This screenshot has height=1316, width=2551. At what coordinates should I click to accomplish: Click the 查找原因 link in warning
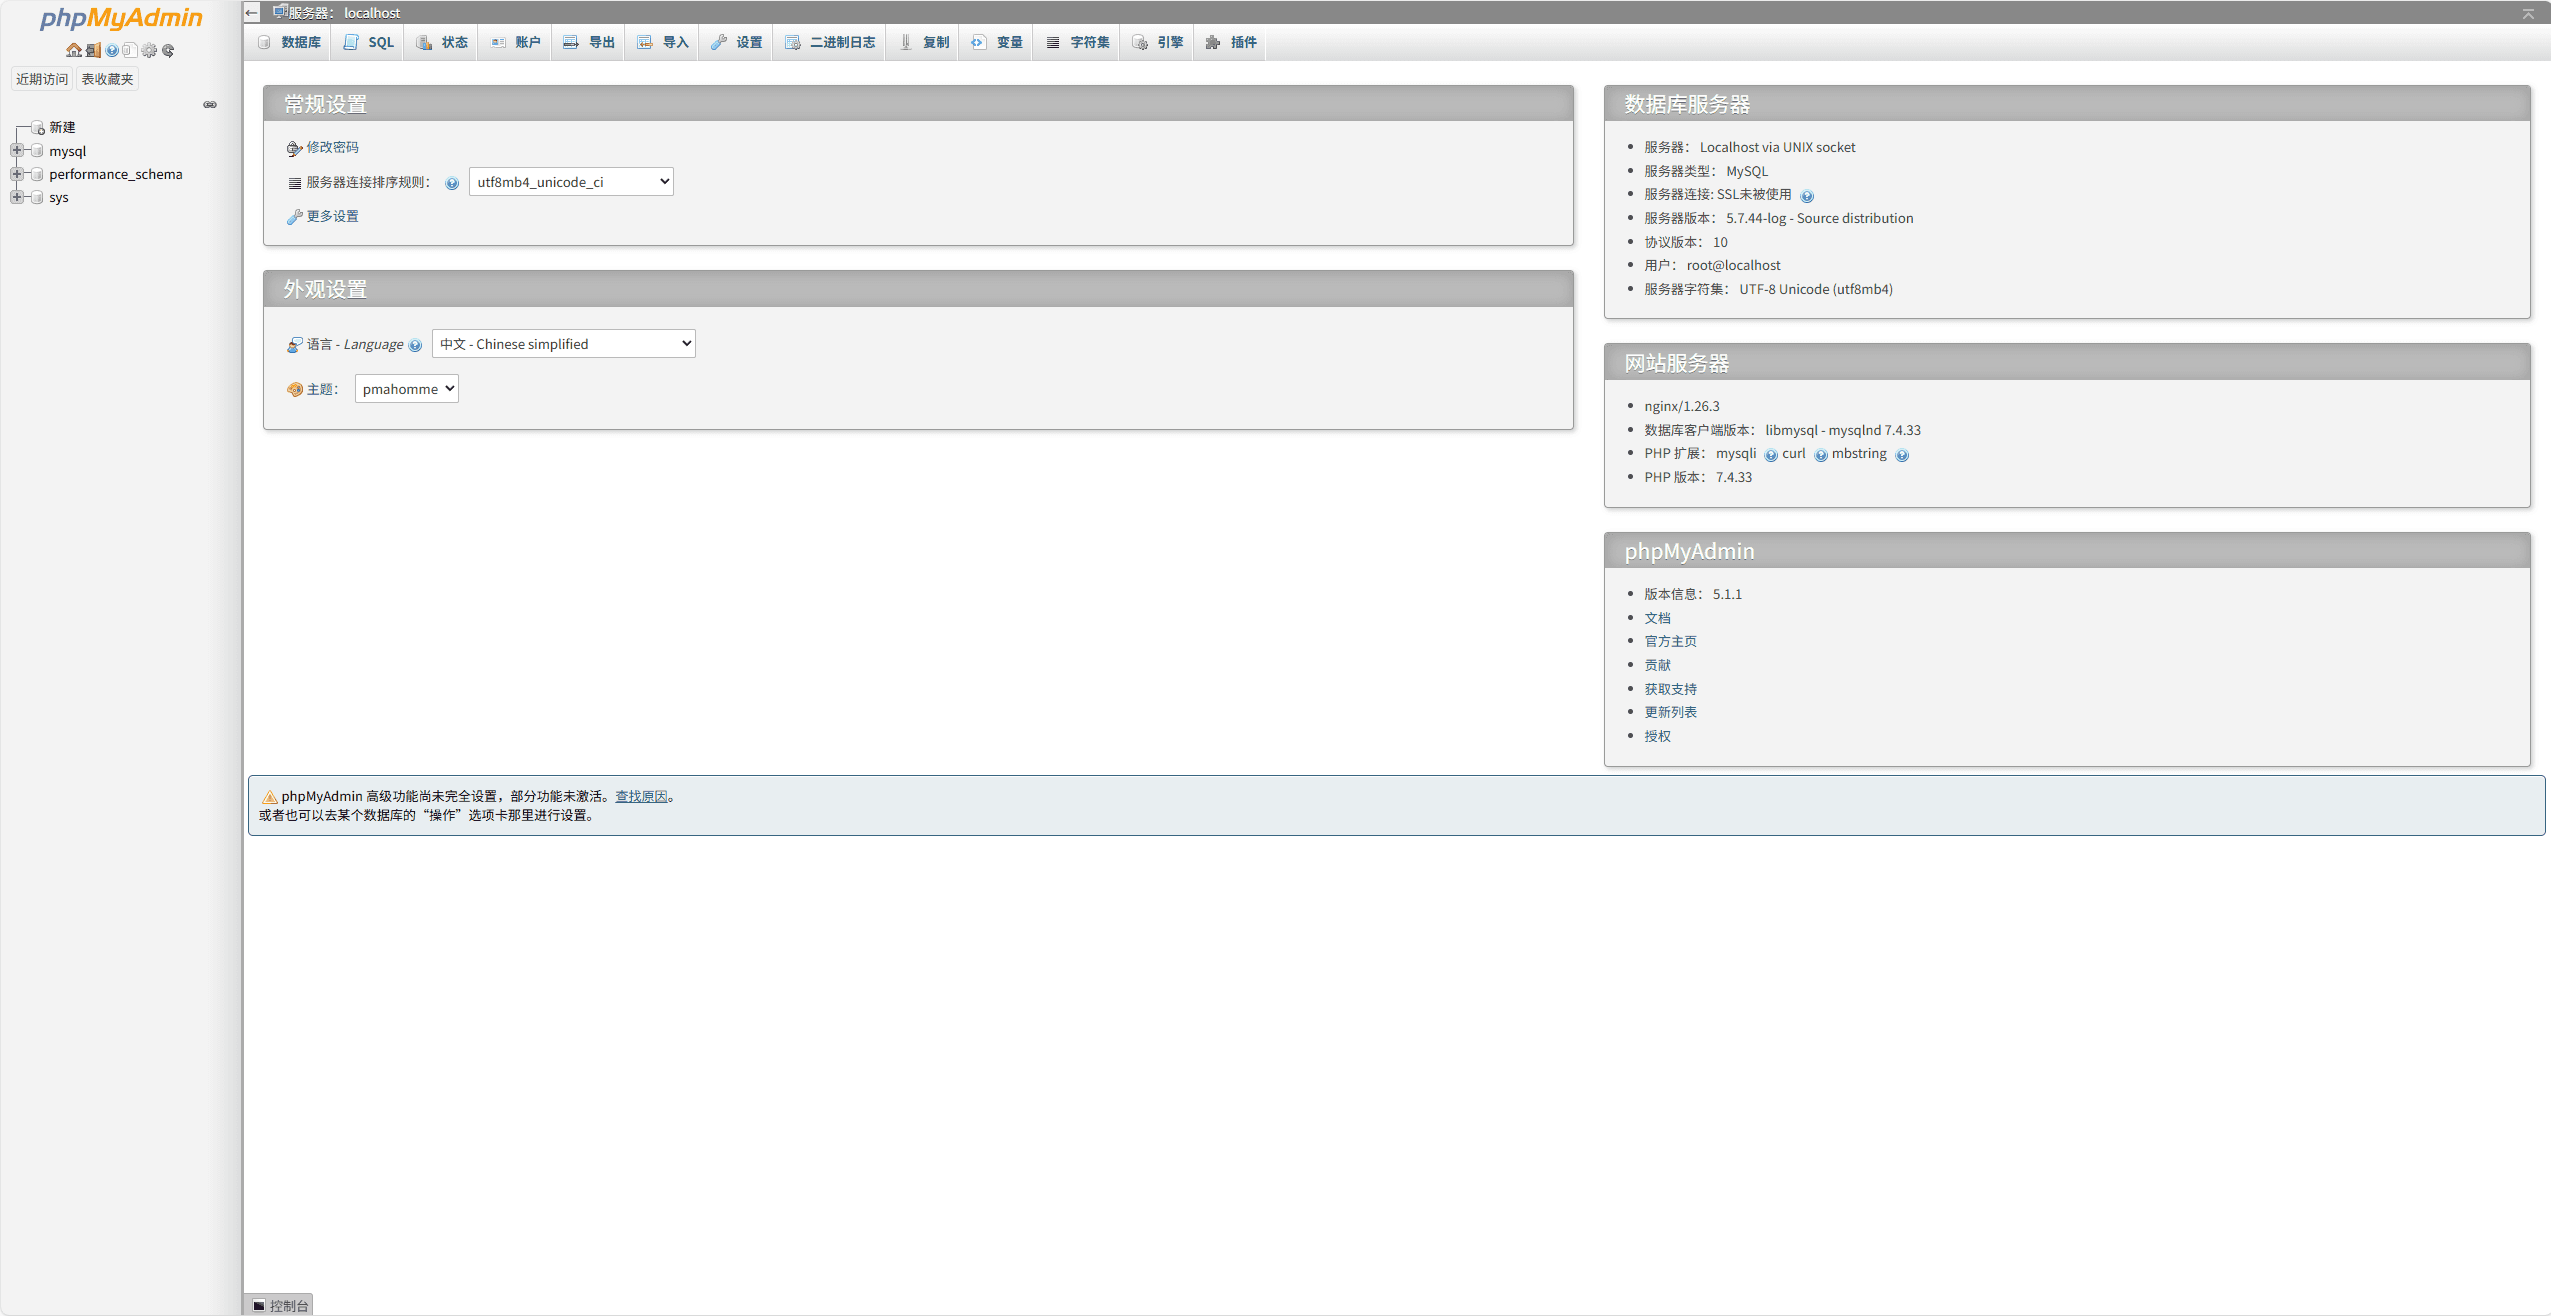(641, 796)
